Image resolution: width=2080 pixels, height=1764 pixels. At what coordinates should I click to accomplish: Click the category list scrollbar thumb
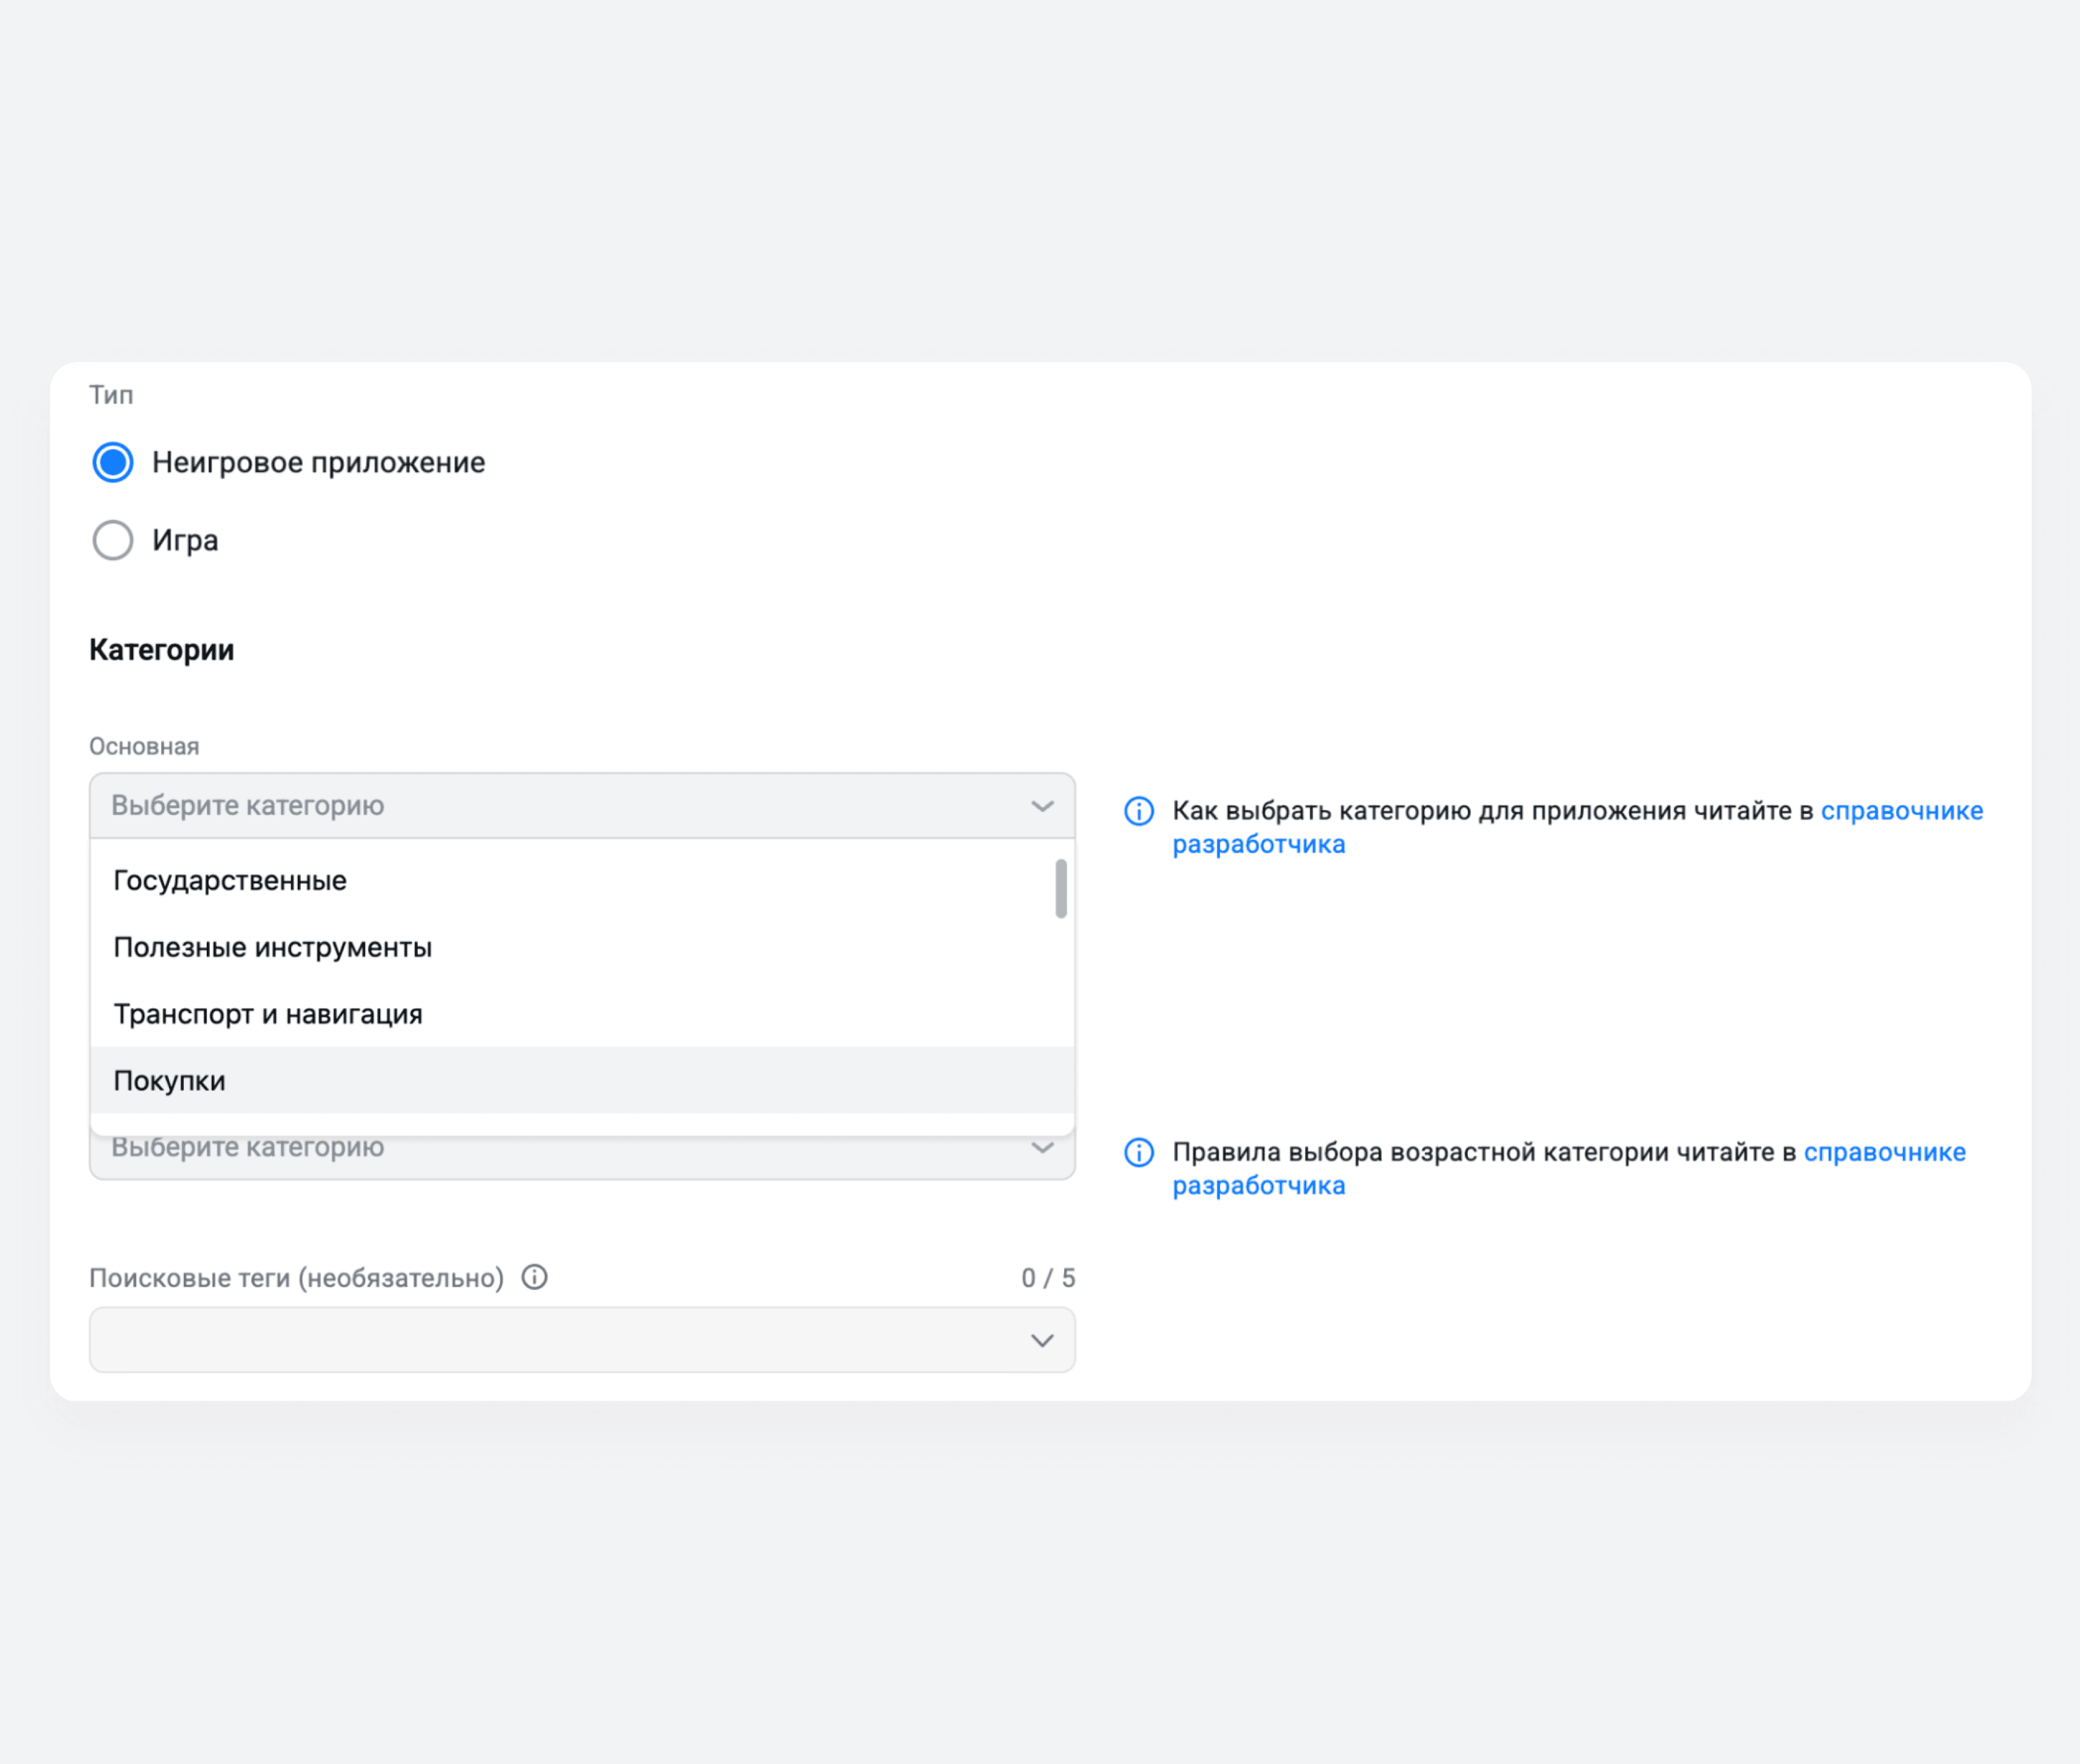tap(1061, 888)
